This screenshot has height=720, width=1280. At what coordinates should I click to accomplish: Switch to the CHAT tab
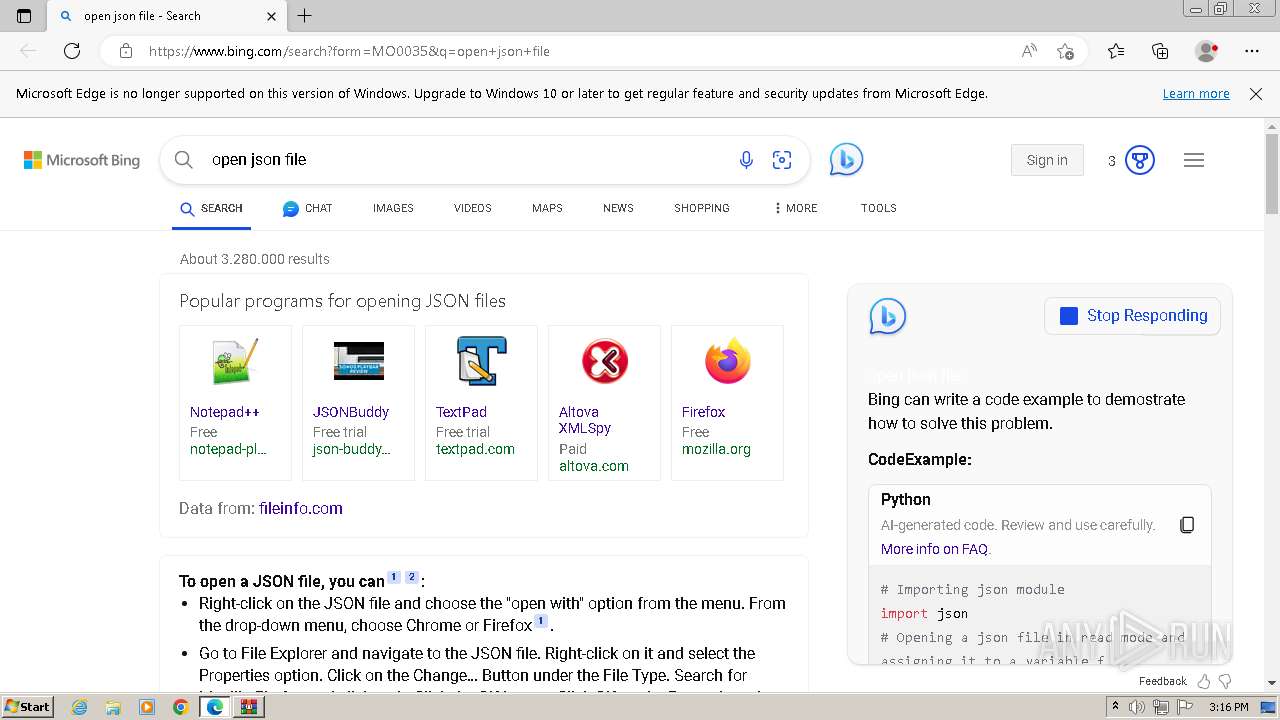pos(307,208)
